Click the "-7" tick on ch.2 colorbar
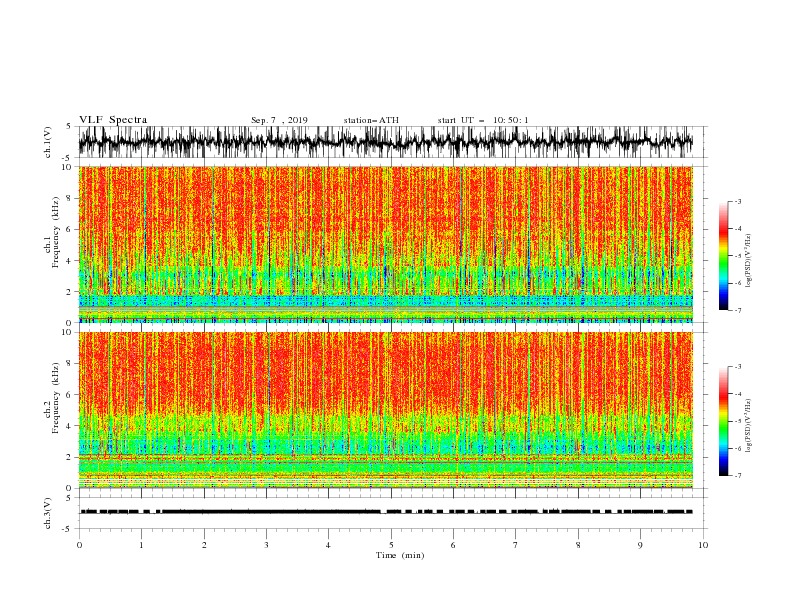This screenshot has height=612, width=792. [738, 476]
